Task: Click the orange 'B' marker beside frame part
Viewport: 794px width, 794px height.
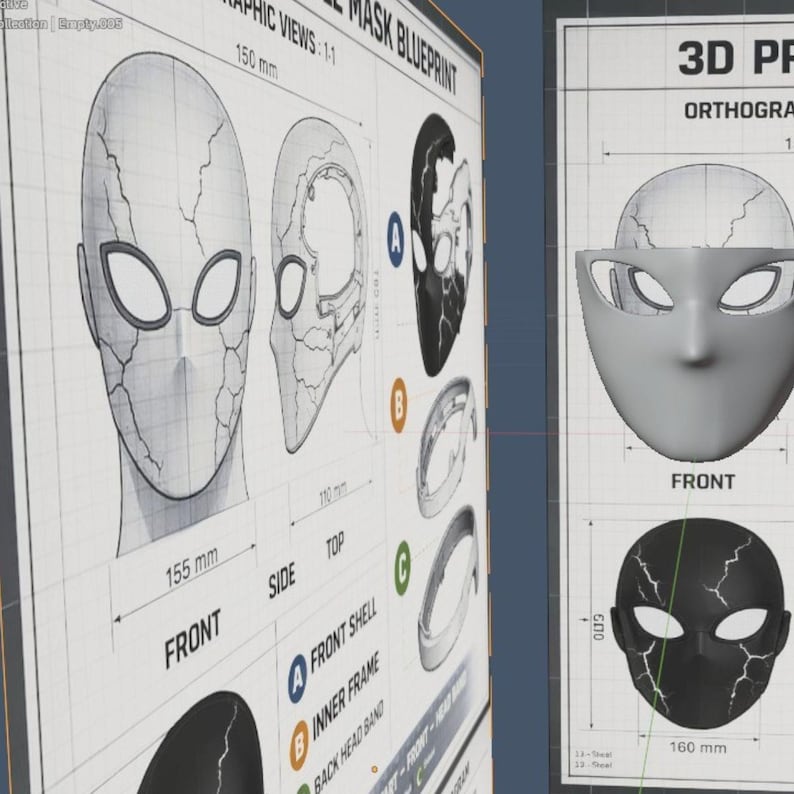Action: coord(399,405)
